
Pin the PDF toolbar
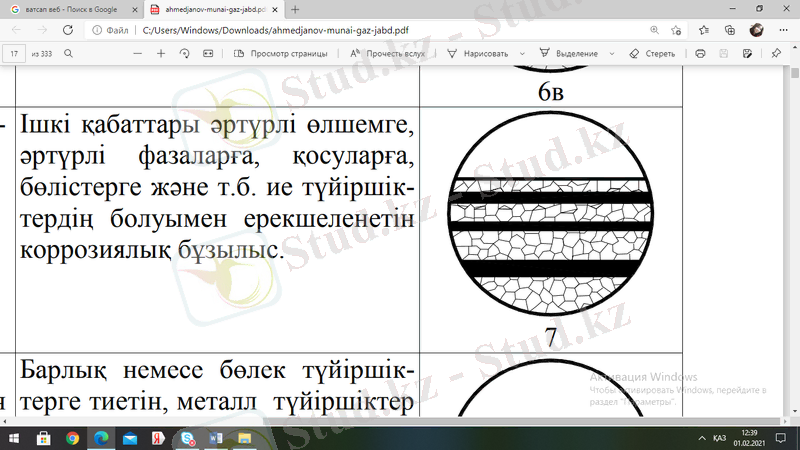coord(776,54)
